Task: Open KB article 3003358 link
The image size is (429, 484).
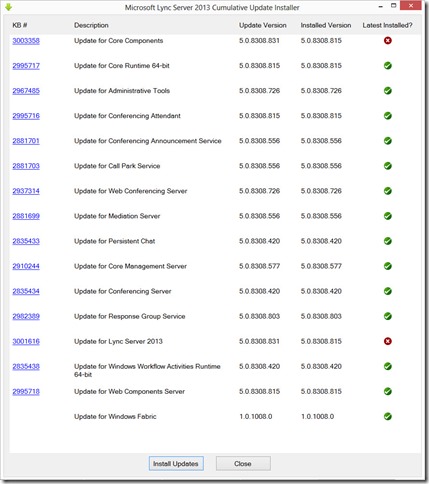Action: pos(26,41)
